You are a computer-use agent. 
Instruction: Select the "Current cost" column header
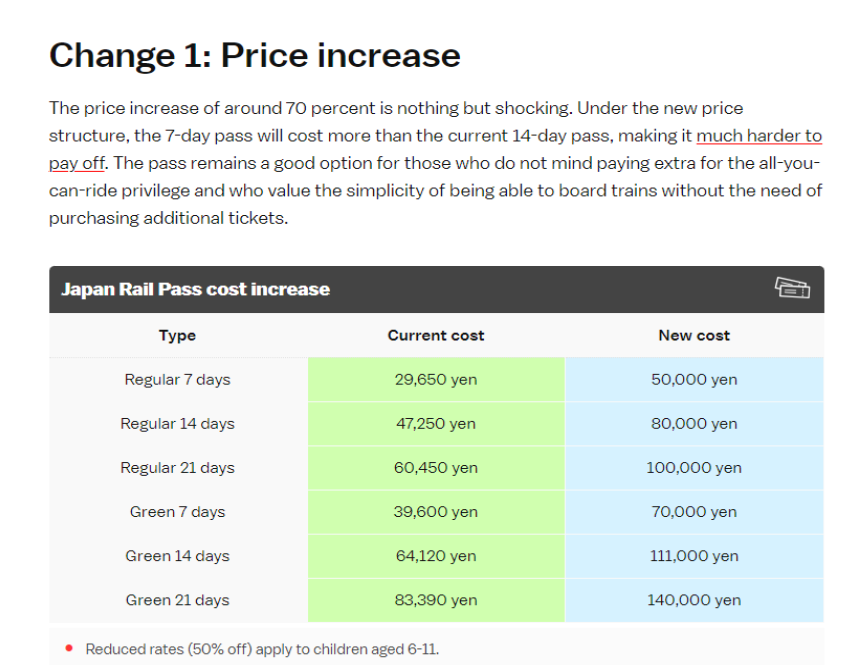436,336
